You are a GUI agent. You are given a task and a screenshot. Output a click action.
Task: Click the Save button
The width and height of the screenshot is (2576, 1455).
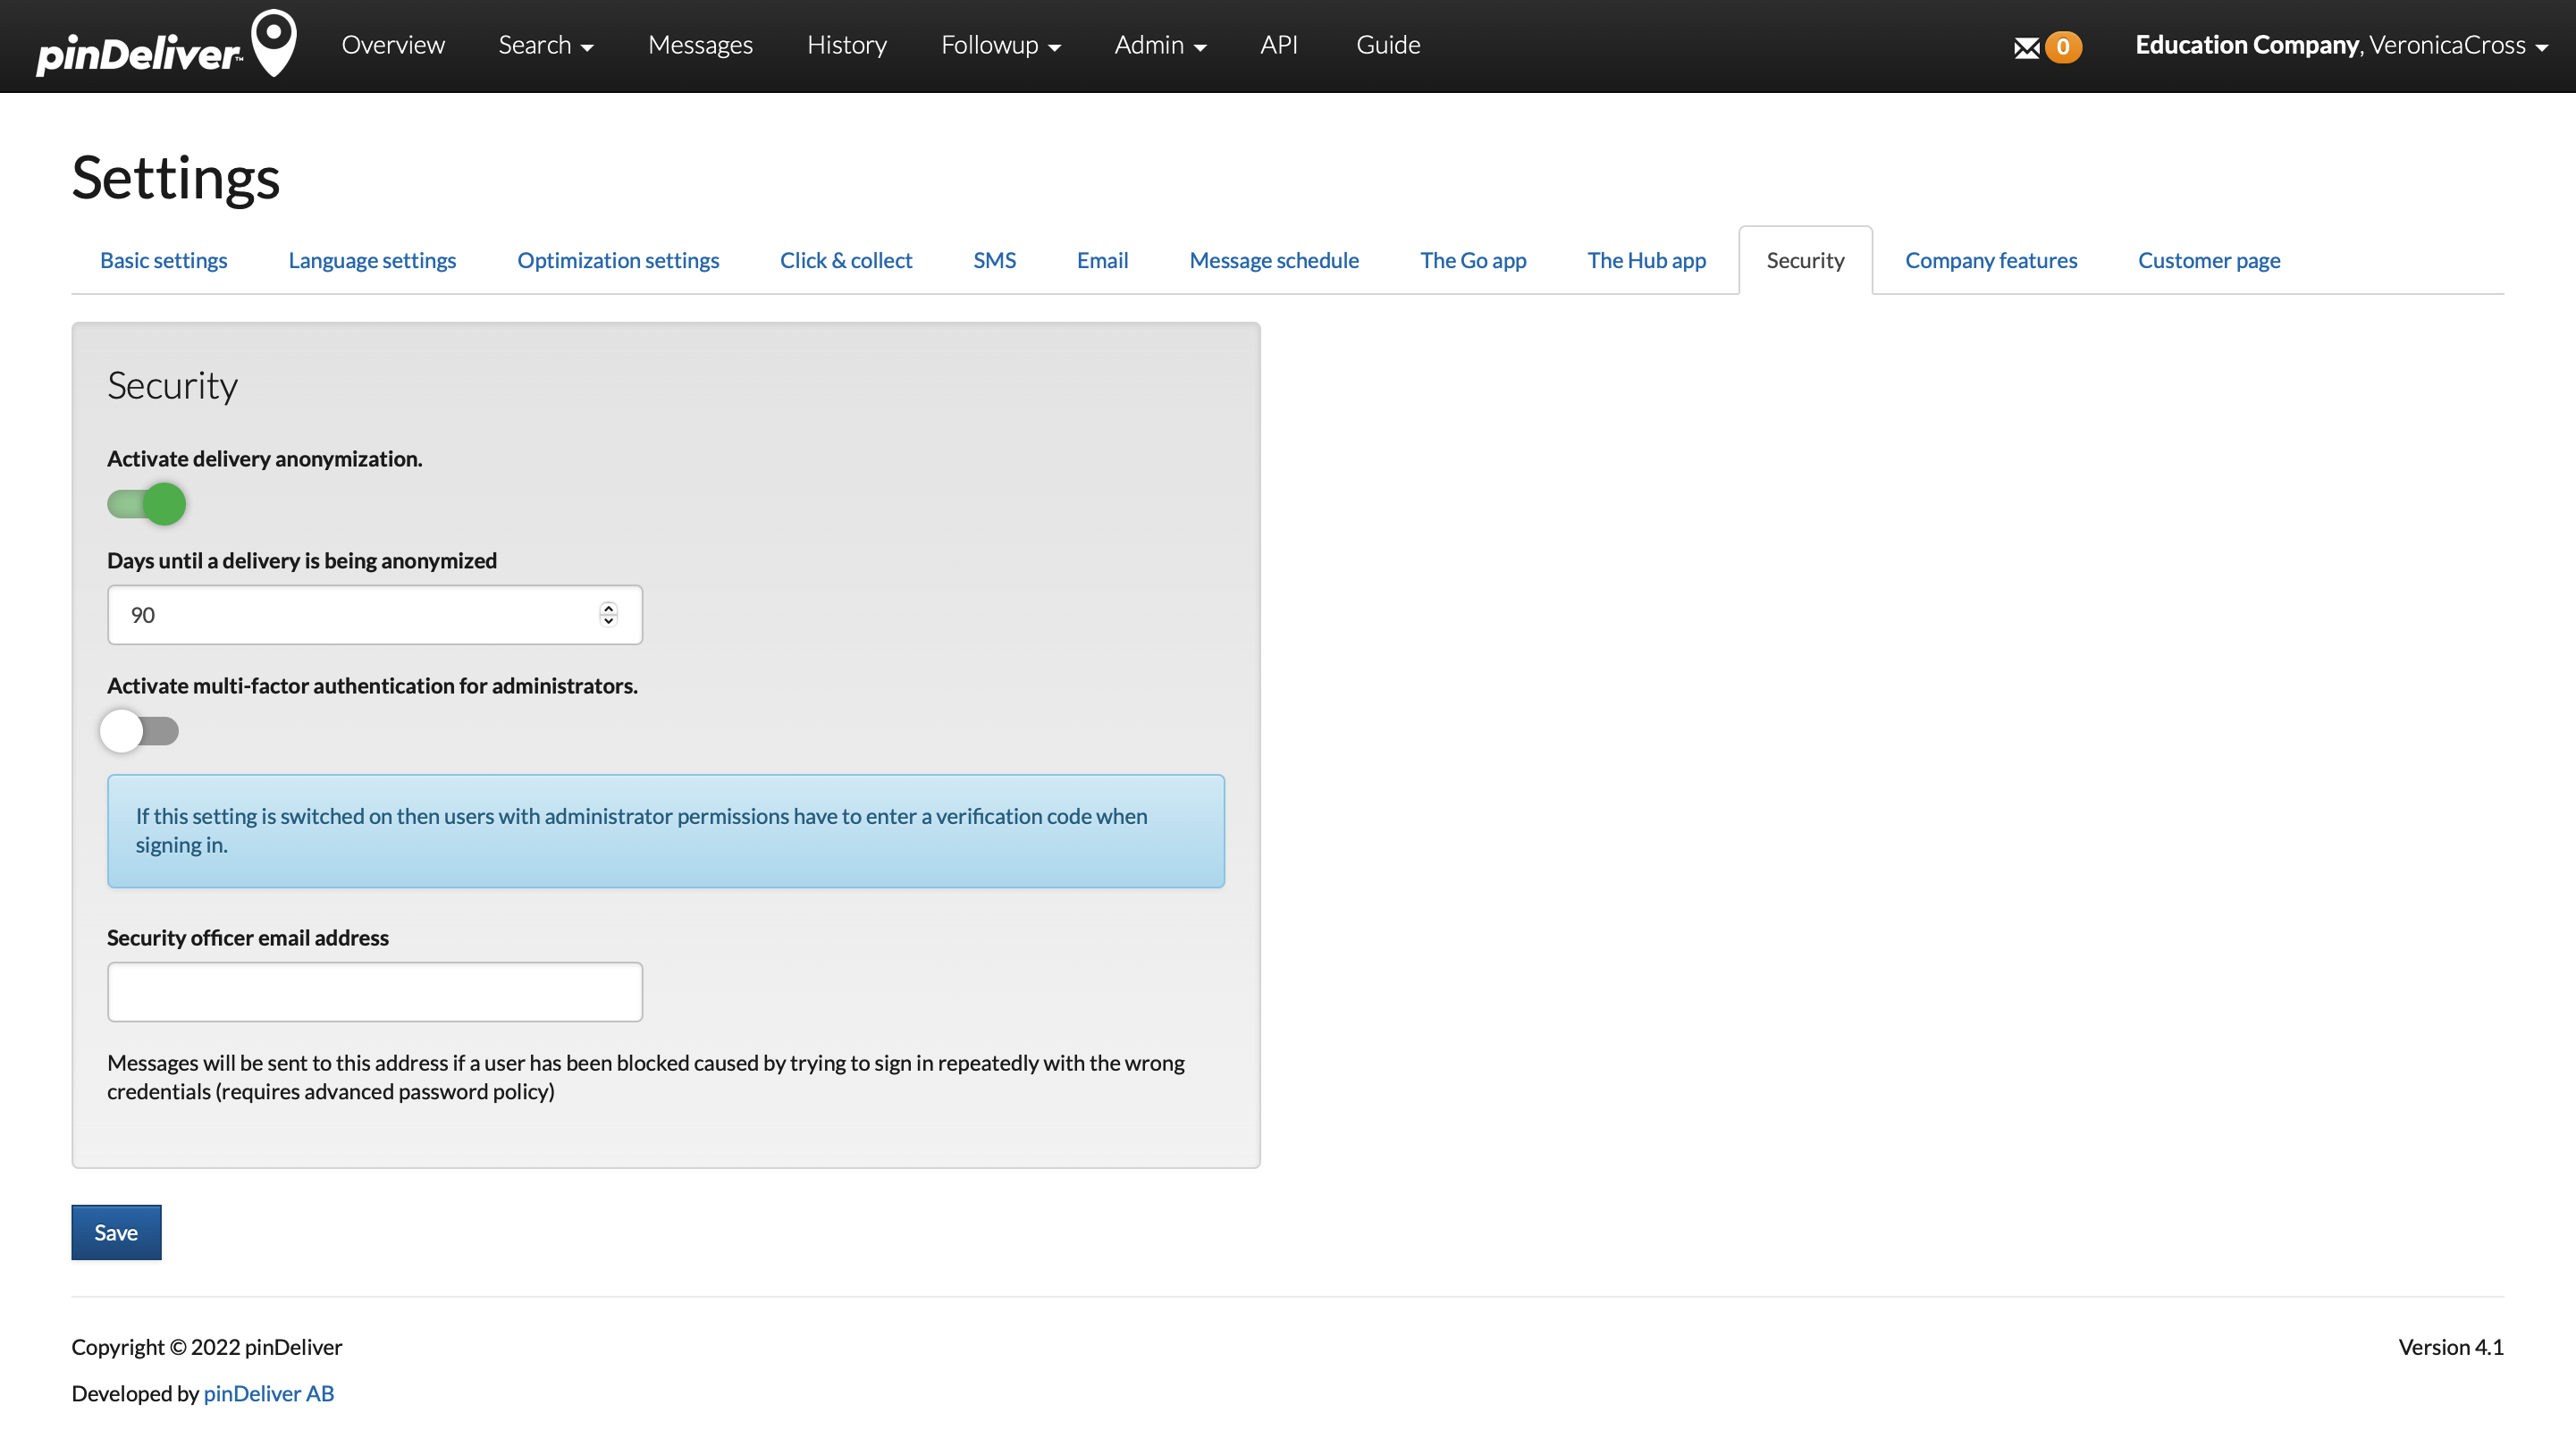(116, 1232)
